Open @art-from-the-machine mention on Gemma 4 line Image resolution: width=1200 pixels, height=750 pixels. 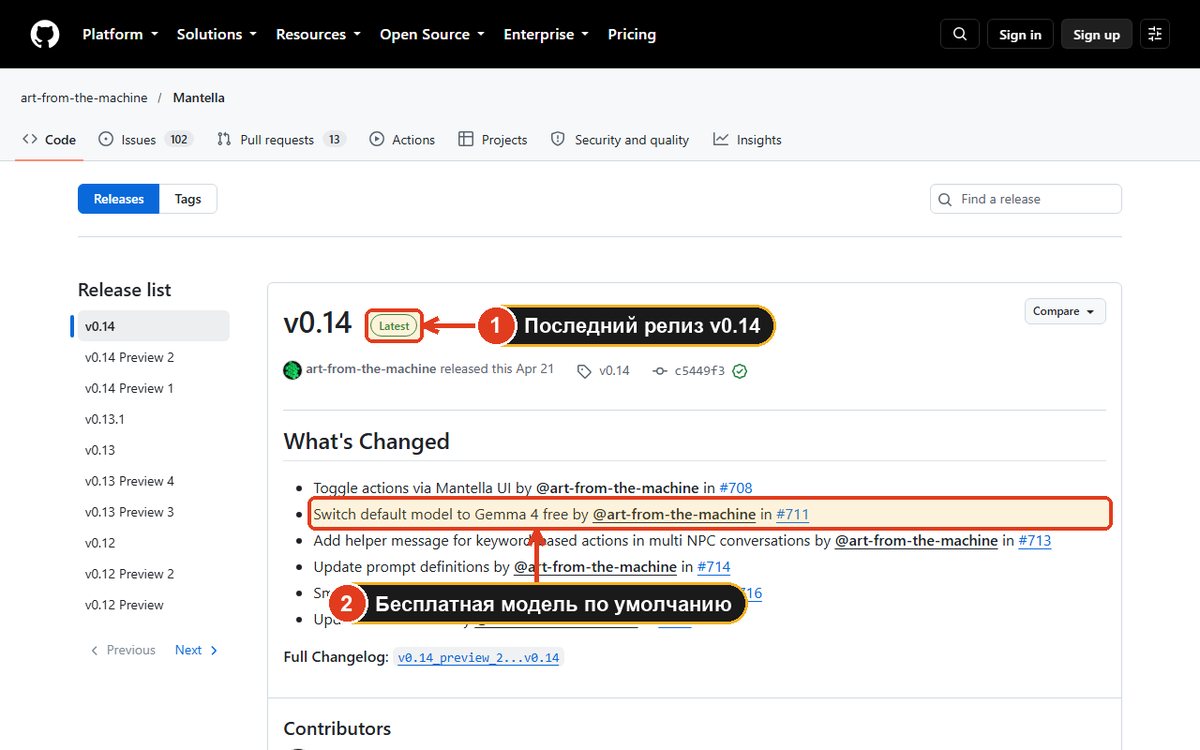(x=674, y=514)
